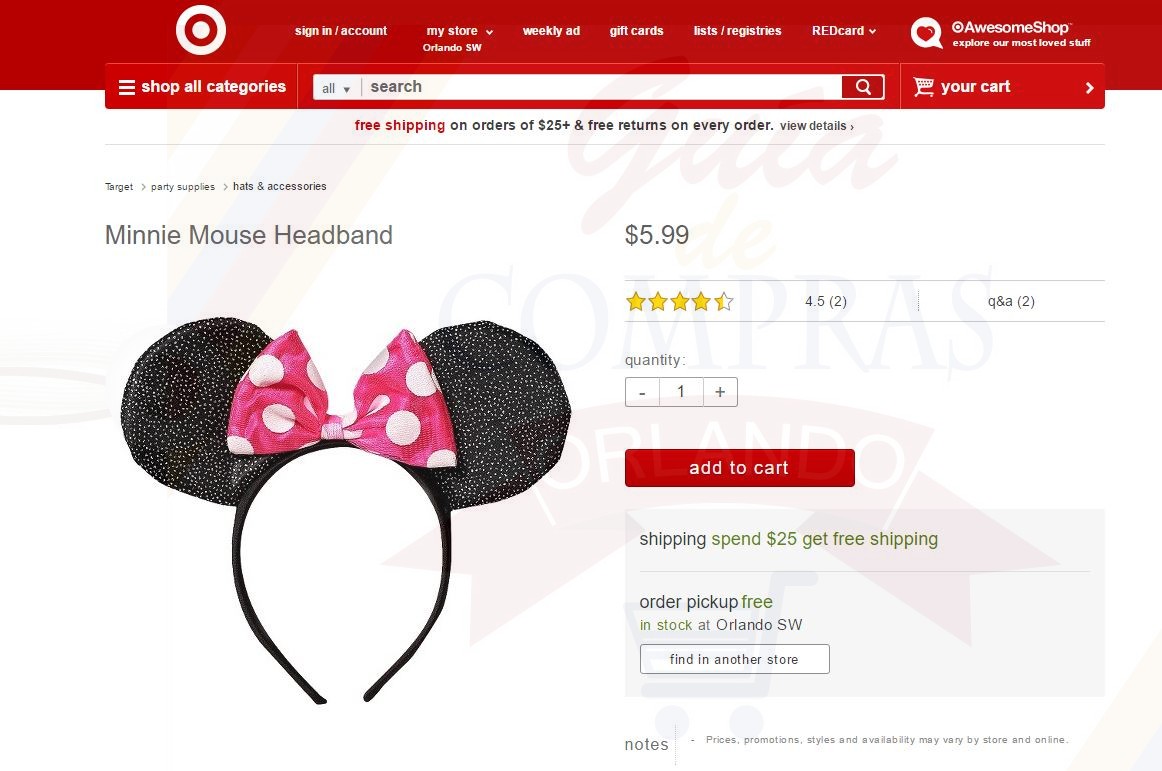The image size is (1162, 771).
Task: Click the star rating icons
Action: tap(680, 301)
